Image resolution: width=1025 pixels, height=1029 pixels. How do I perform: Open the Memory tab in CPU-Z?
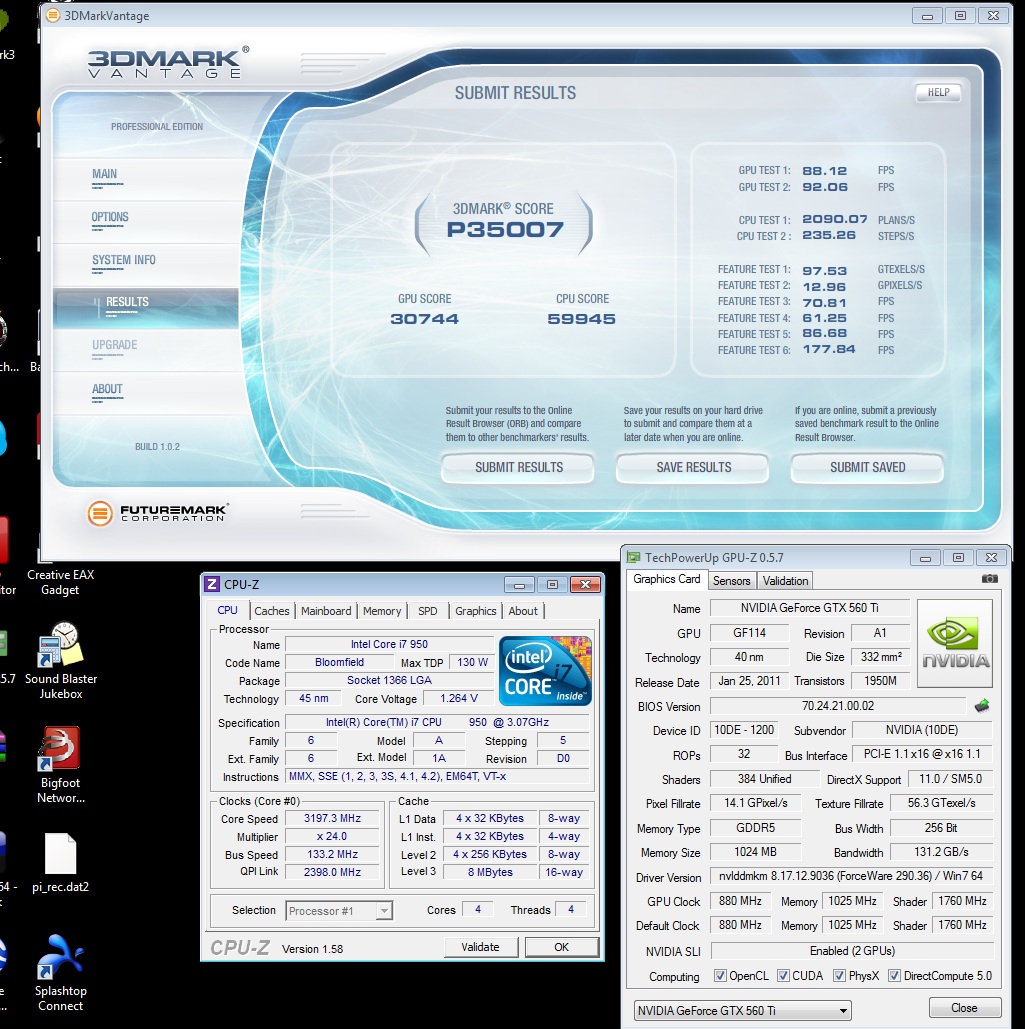382,611
